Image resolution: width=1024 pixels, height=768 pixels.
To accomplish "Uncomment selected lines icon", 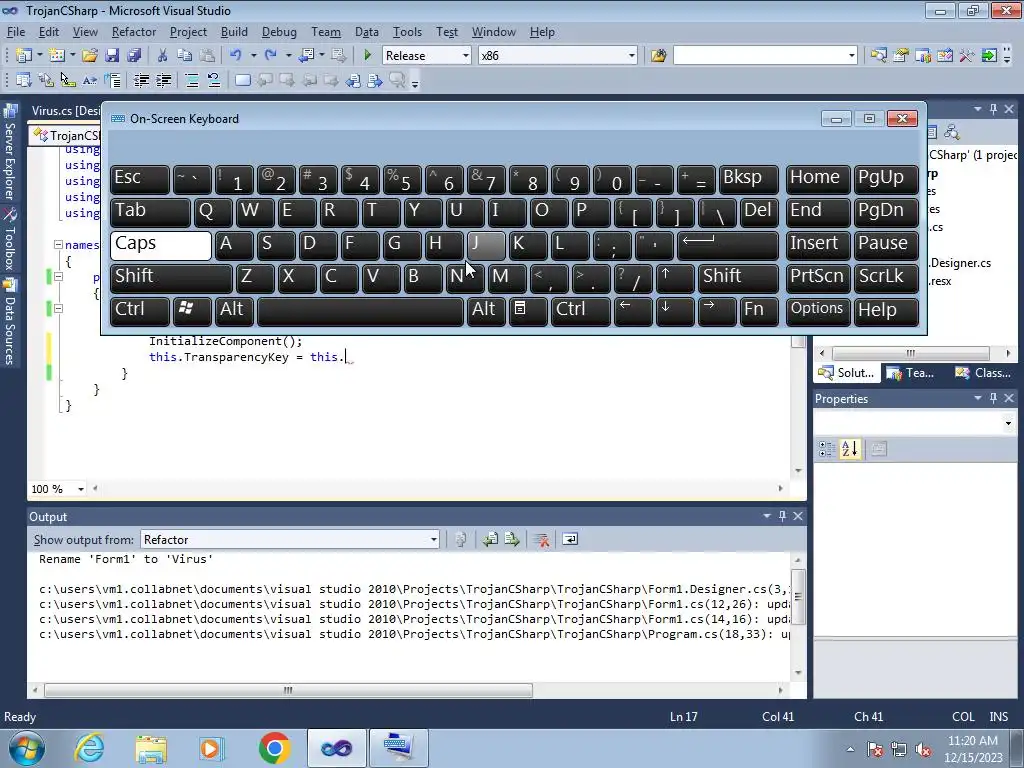I will [x=214, y=80].
